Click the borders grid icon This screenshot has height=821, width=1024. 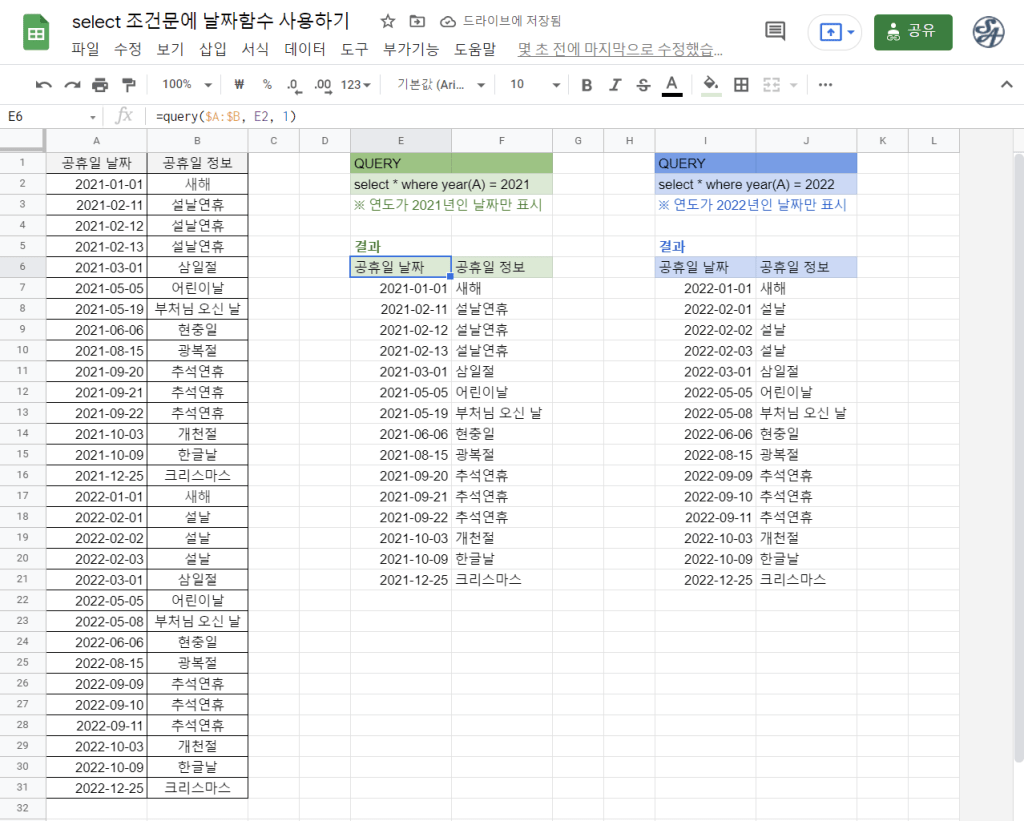pyautogui.click(x=741, y=85)
